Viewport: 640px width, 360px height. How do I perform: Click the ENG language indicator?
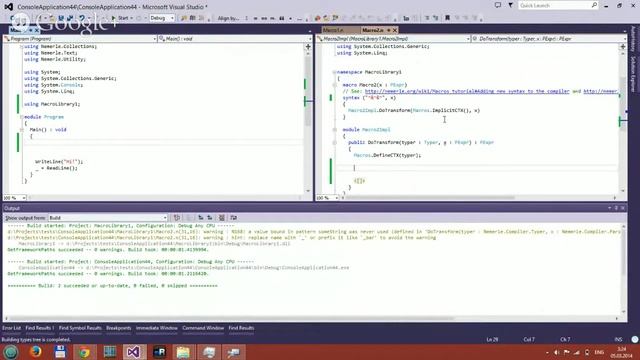pos(599,352)
